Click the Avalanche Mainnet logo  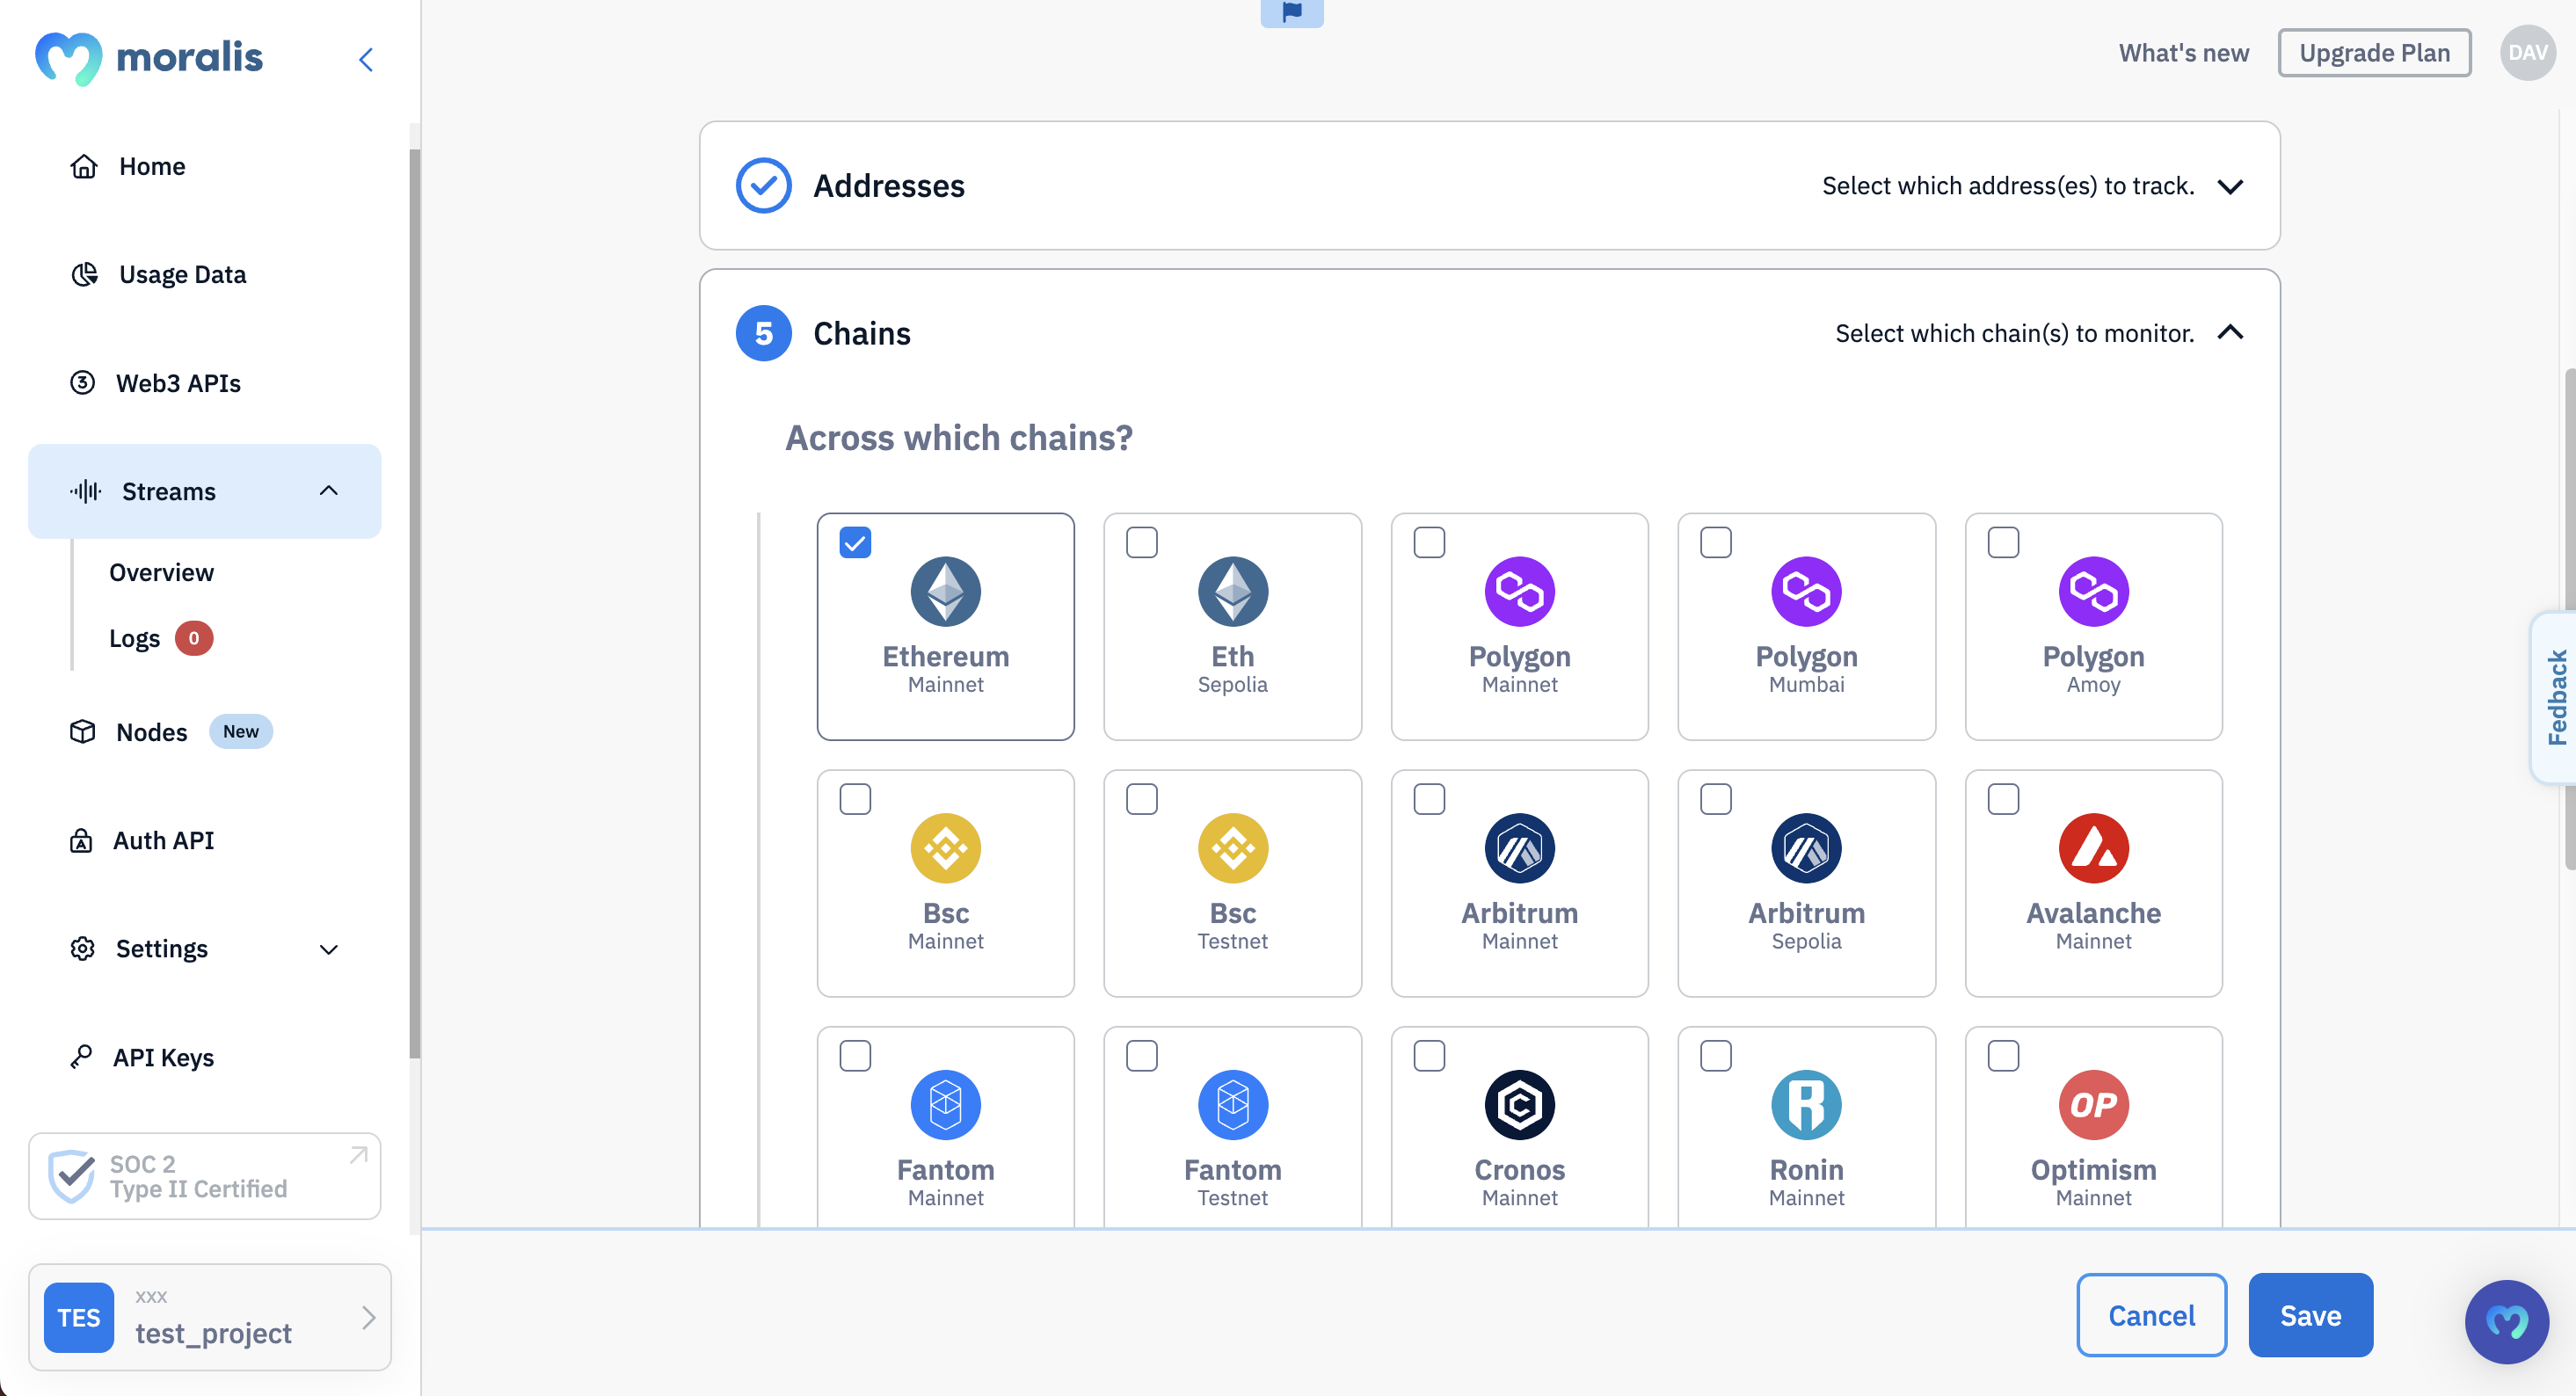pos(2094,849)
